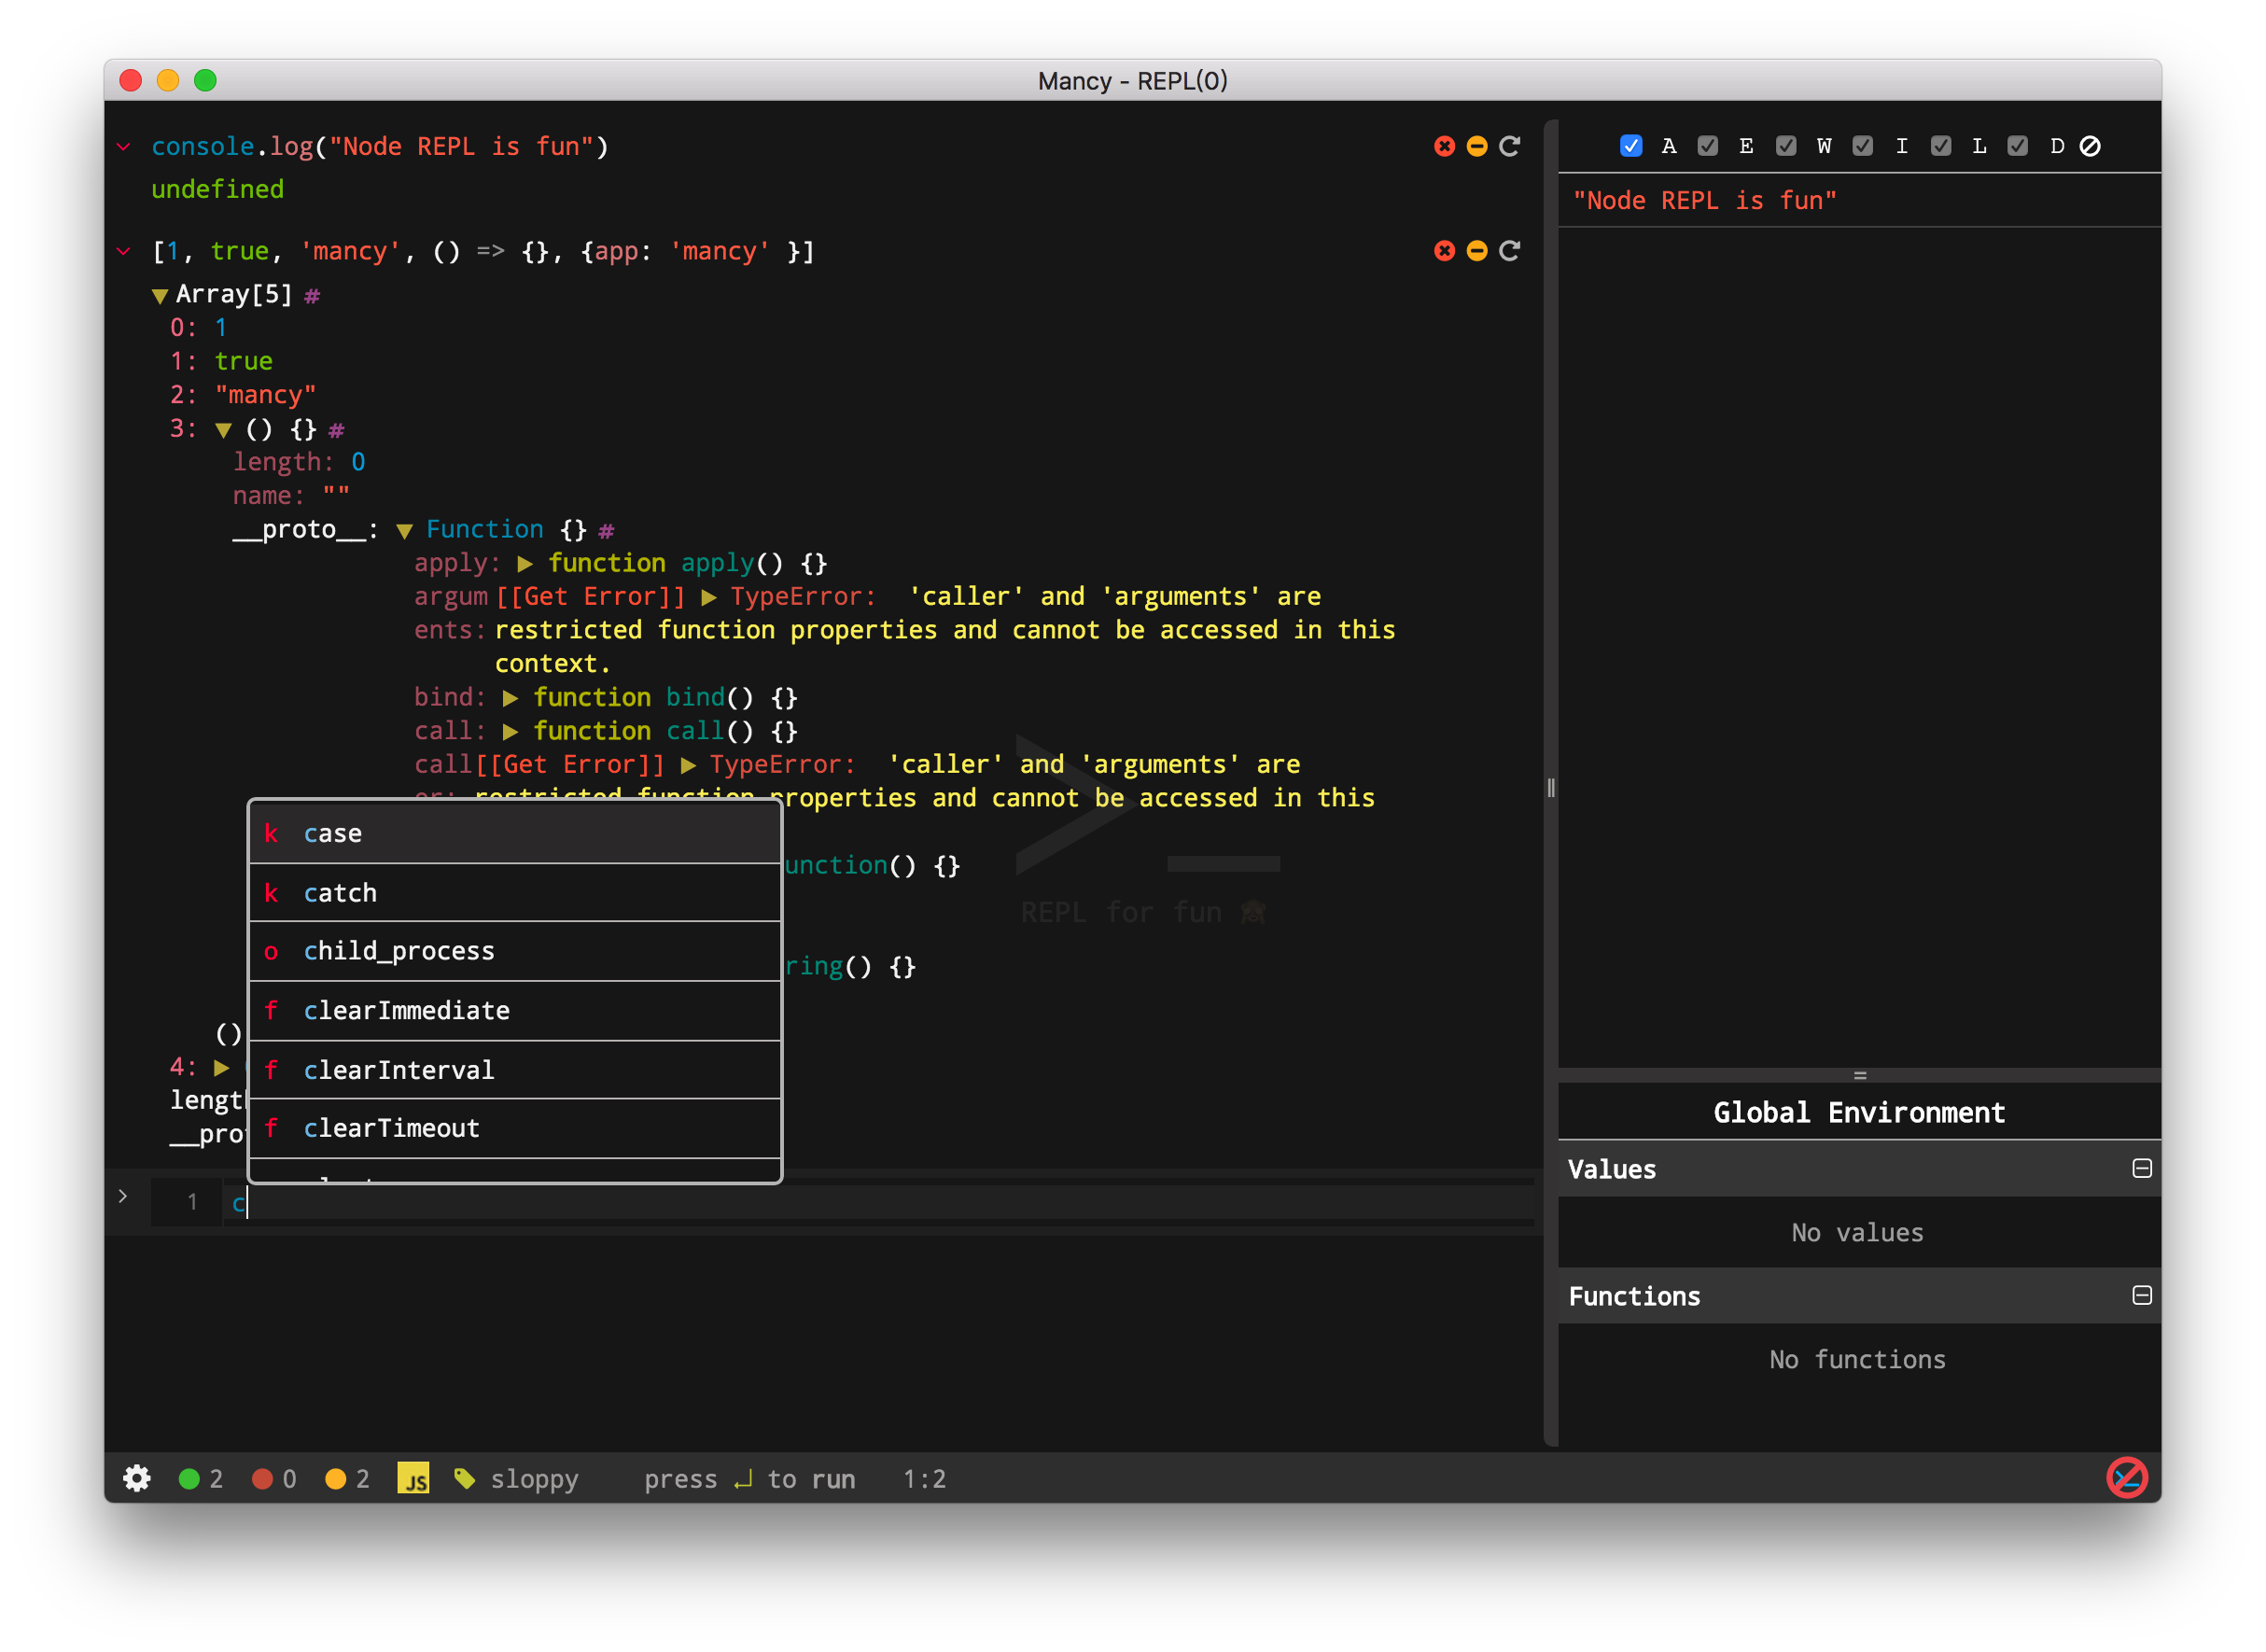
Task: Collapse the Array[5] tree node
Action: pyautogui.click(x=160, y=296)
